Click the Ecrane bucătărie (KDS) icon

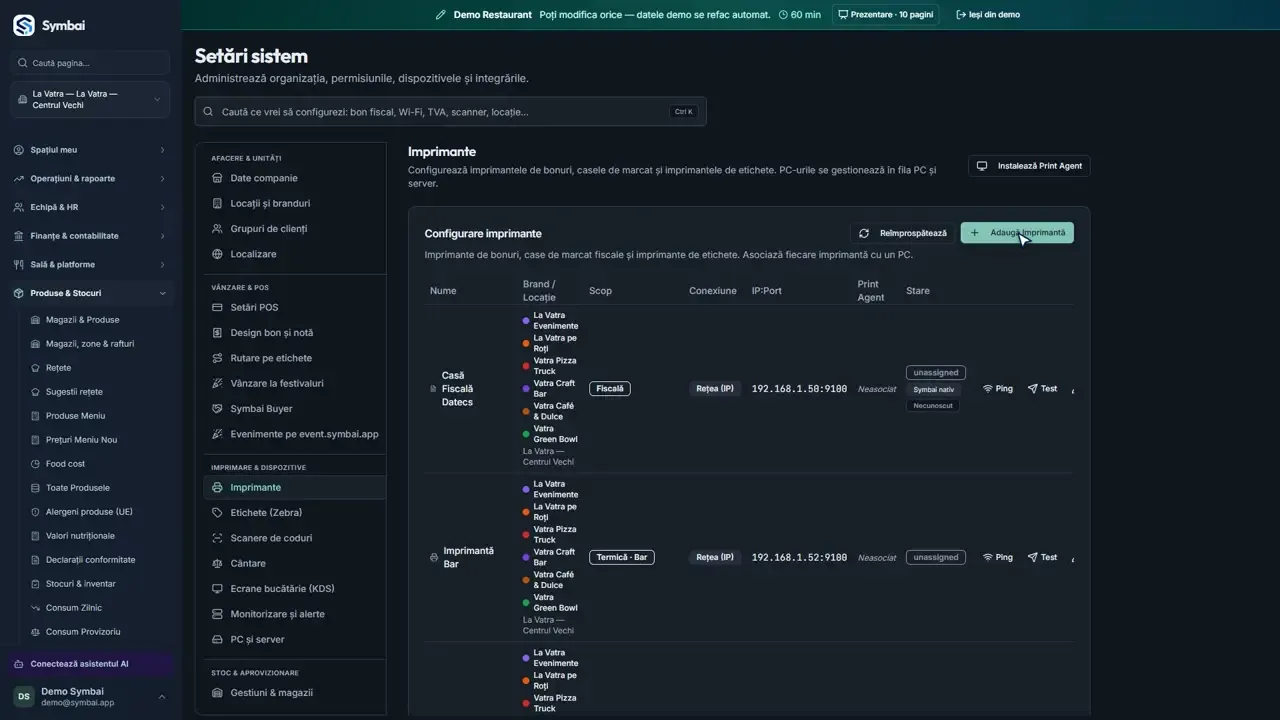(217, 589)
